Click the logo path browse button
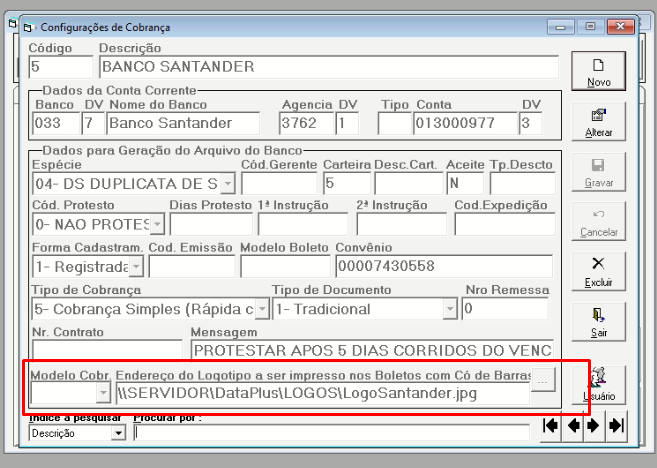The image size is (657, 468). pos(543,380)
